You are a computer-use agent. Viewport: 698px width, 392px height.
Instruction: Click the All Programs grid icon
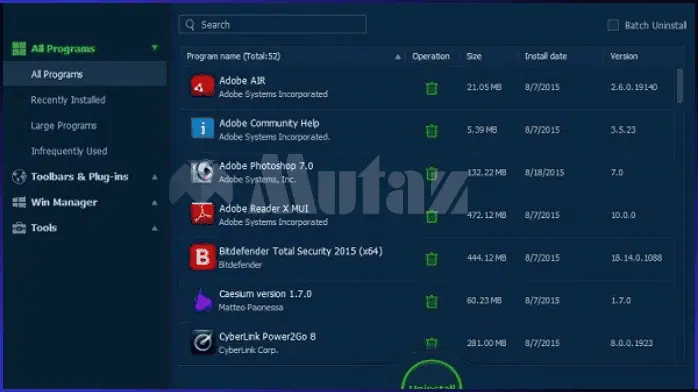pos(19,48)
